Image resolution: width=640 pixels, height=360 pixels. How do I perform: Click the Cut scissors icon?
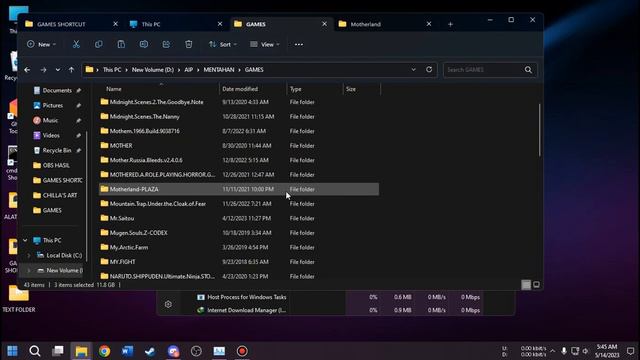(76, 44)
